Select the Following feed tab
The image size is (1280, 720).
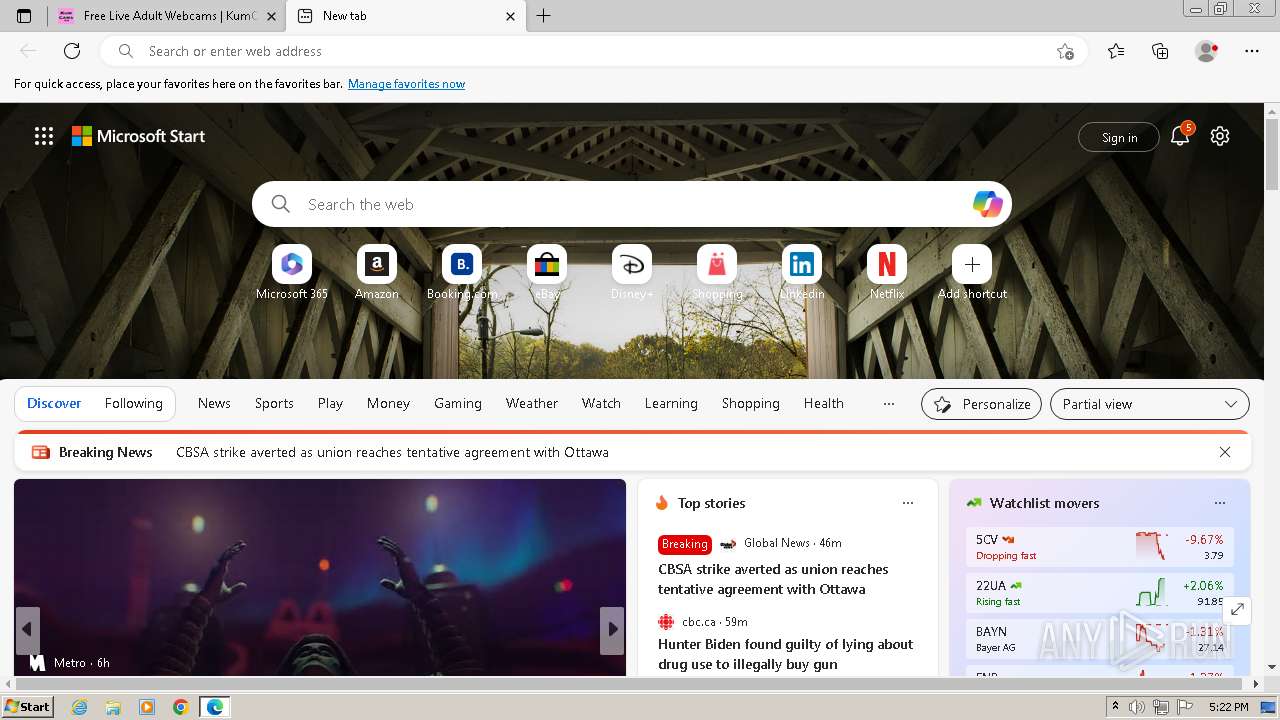coord(134,404)
